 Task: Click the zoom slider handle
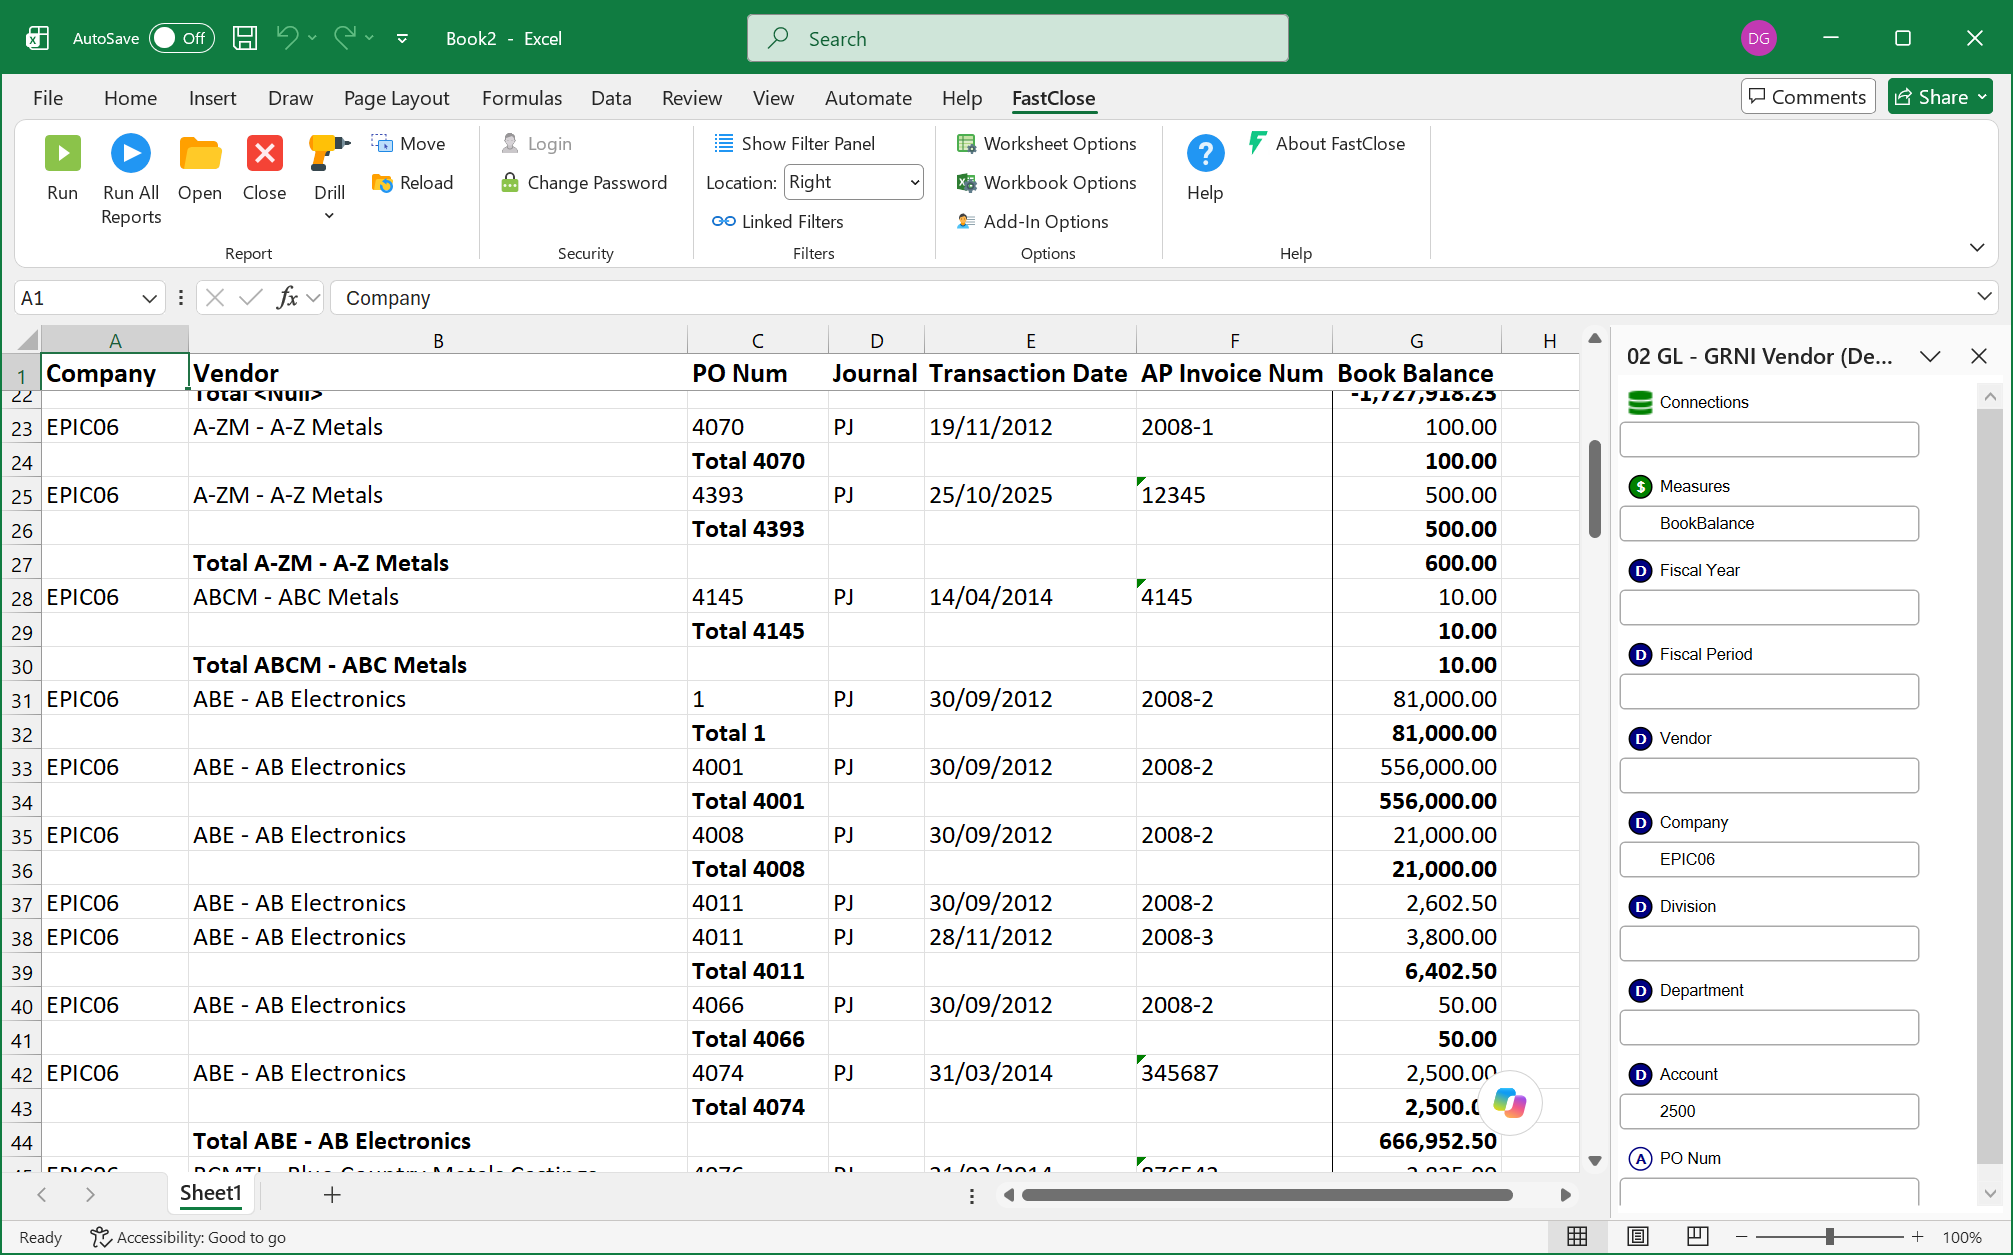click(x=1829, y=1237)
